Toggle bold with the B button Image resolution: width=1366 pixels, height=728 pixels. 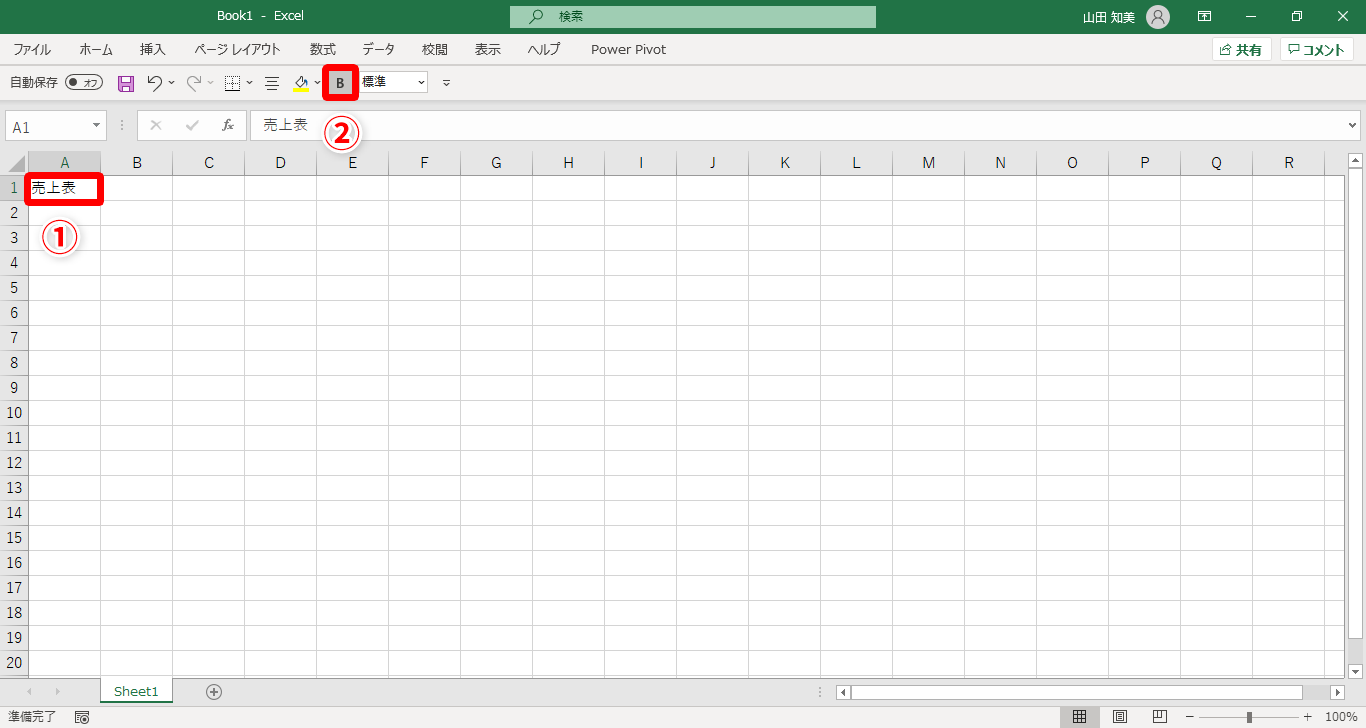point(340,83)
